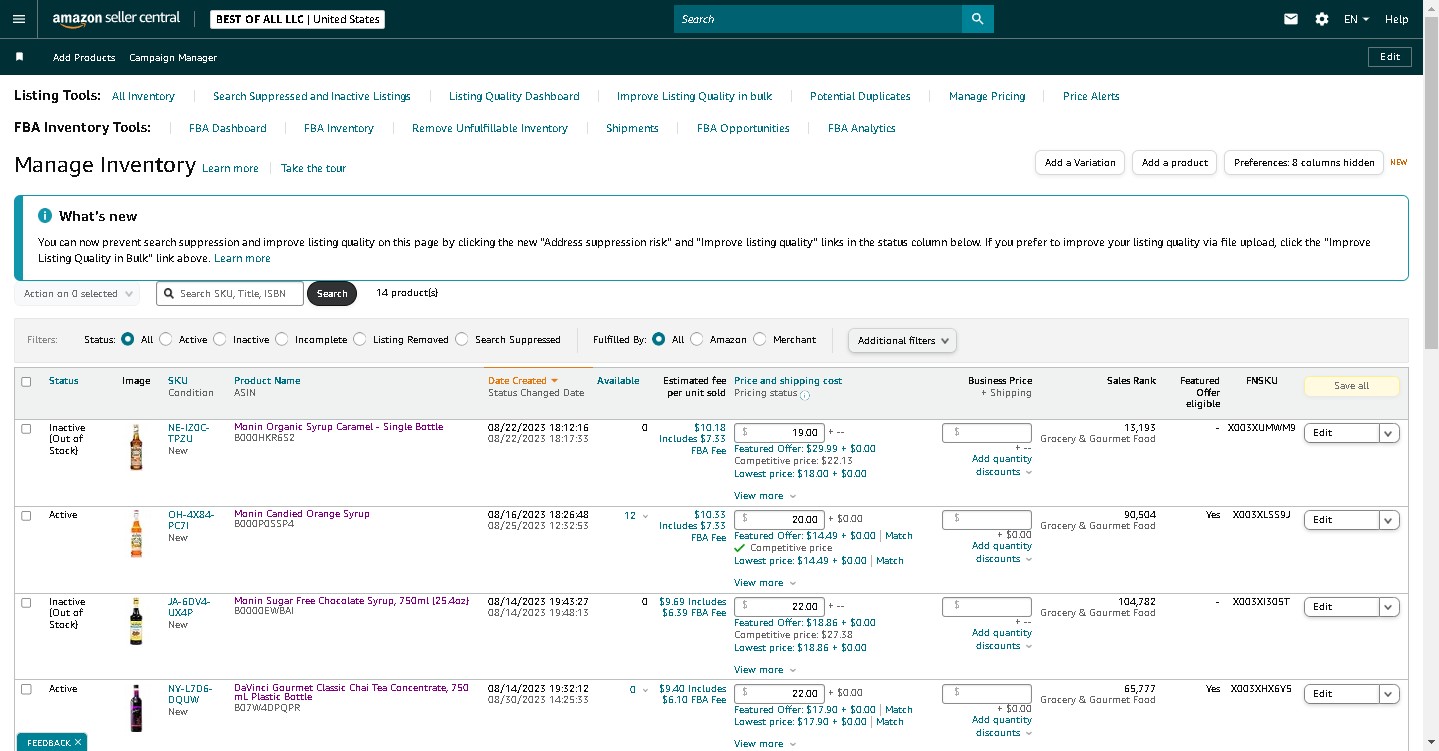Image resolution: width=1439 pixels, height=751 pixels.
Task: Click the Monin Sugar Free Chocolate Syrup image
Action: 136,621
